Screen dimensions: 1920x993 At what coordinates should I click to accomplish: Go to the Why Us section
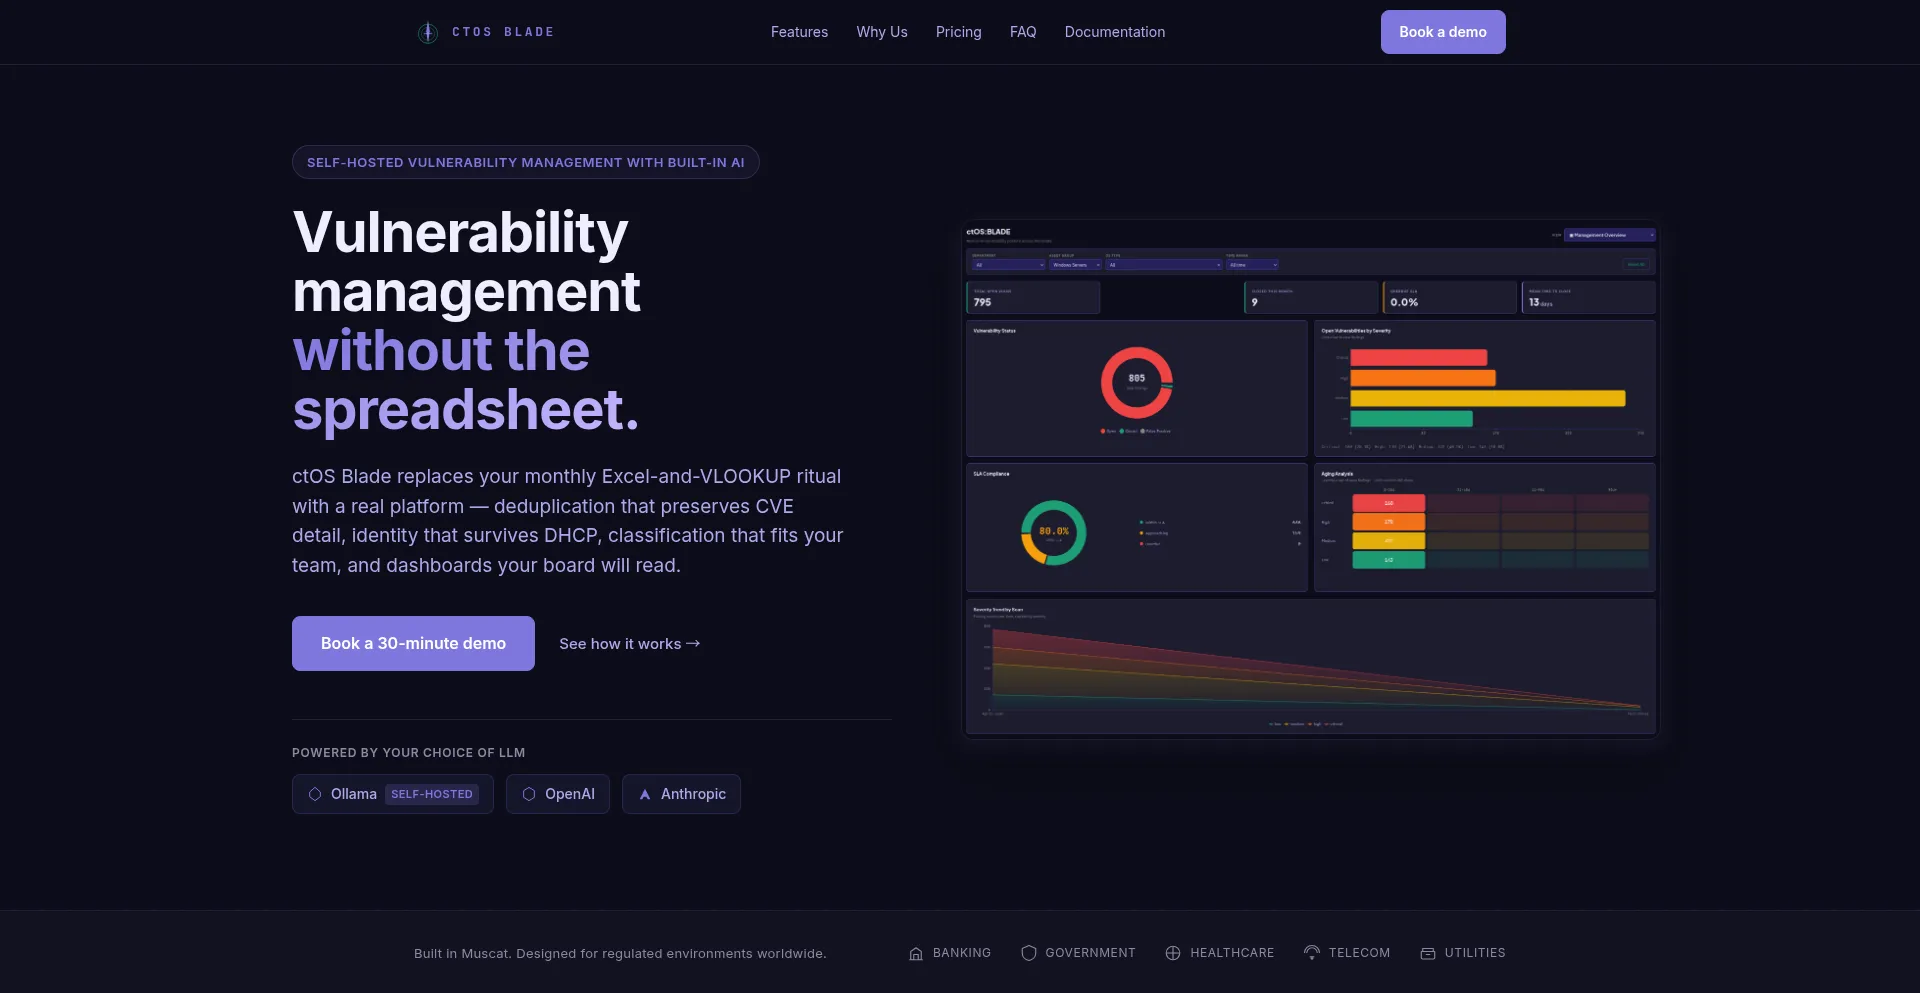pyautogui.click(x=882, y=32)
